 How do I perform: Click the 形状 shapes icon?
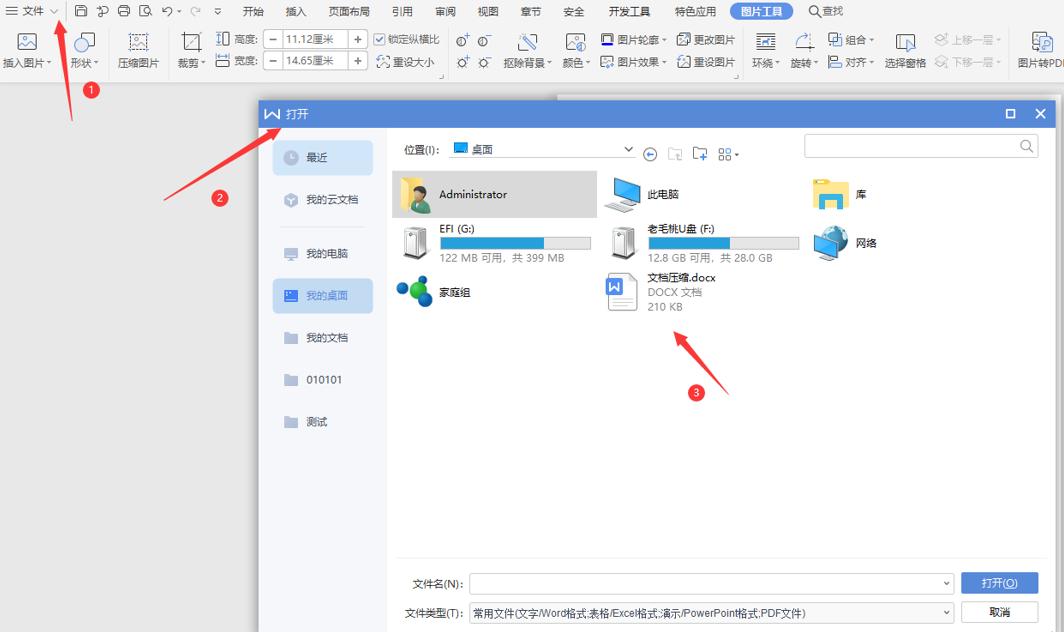pos(84,42)
